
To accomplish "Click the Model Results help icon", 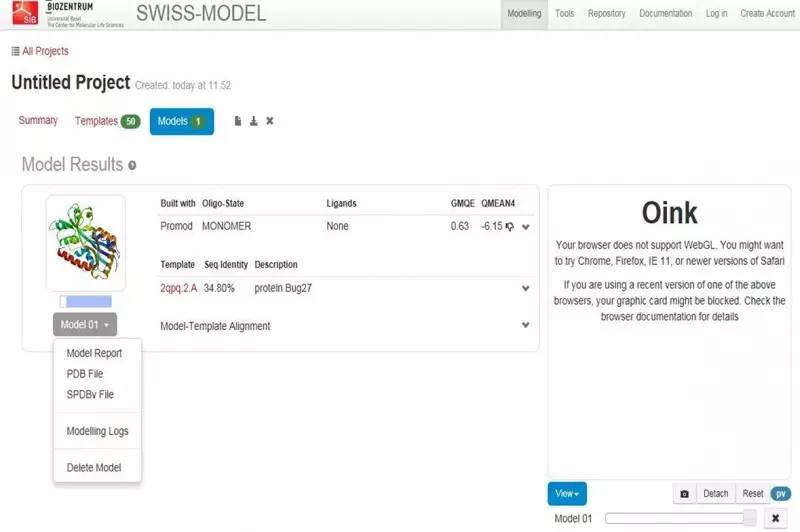I will (x=132, y=165).
